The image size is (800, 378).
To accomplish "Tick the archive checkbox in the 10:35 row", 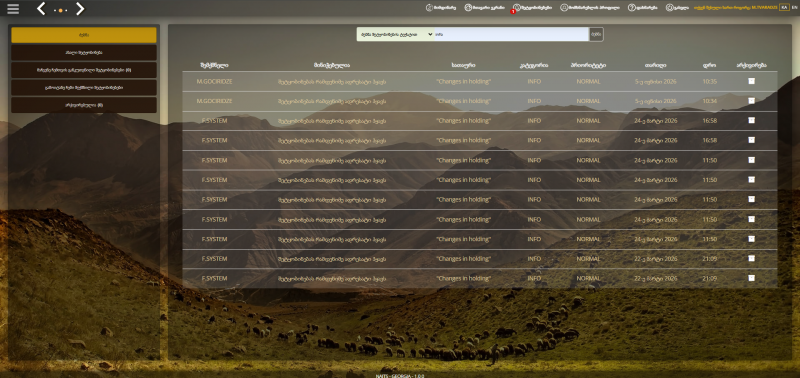I will (x=751, y=81).
